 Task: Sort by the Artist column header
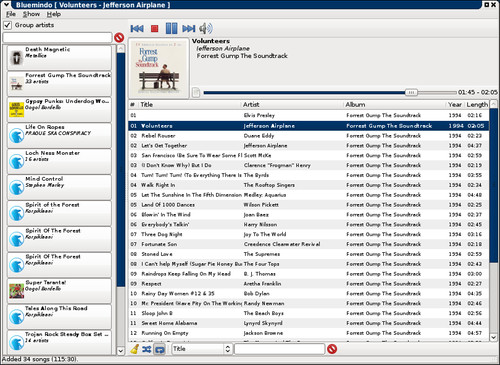[292, 105]
